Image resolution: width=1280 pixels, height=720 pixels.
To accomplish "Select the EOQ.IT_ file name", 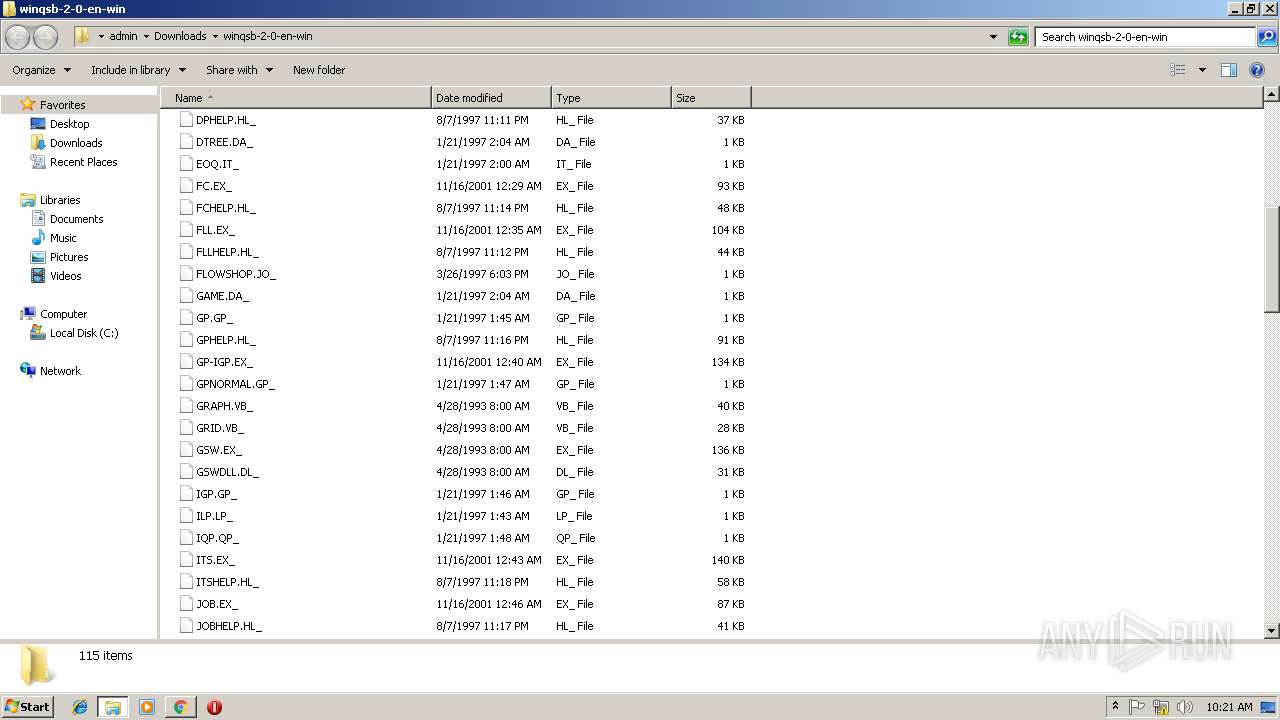I will coord(217,164).
